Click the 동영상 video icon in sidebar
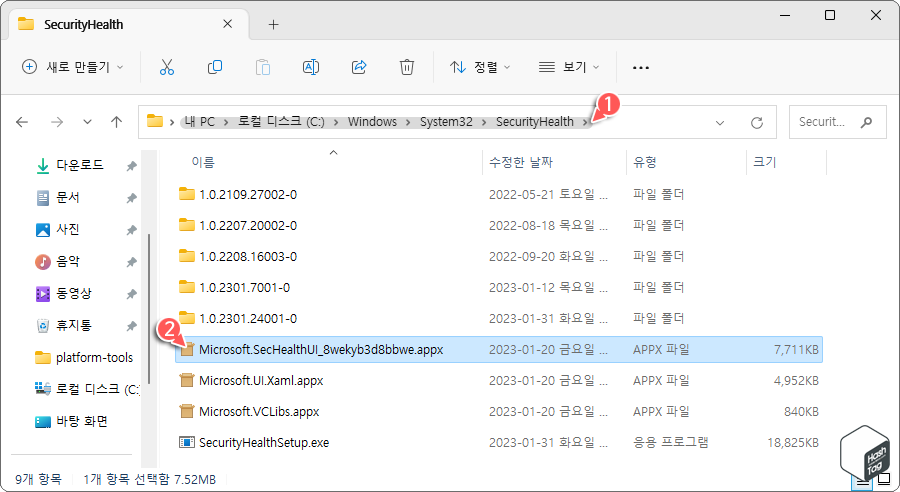The height and width of the screenshot is (492, 900). pos(42,294)
